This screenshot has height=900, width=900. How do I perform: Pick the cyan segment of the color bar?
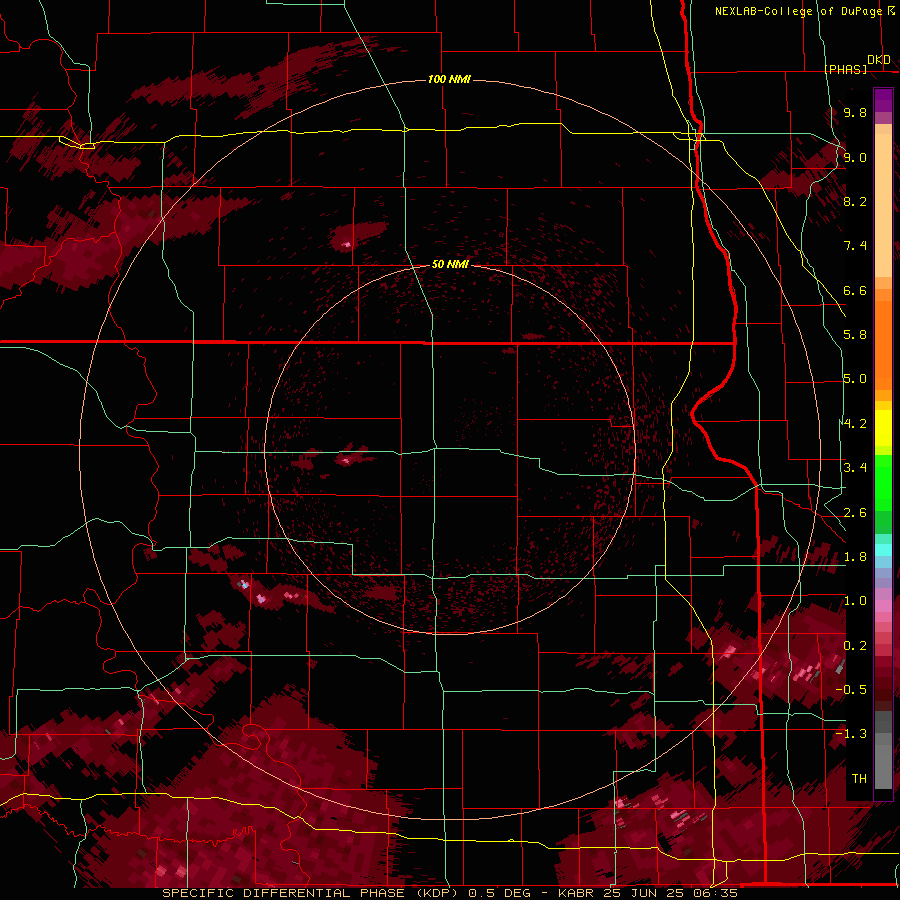pos(883,550)
